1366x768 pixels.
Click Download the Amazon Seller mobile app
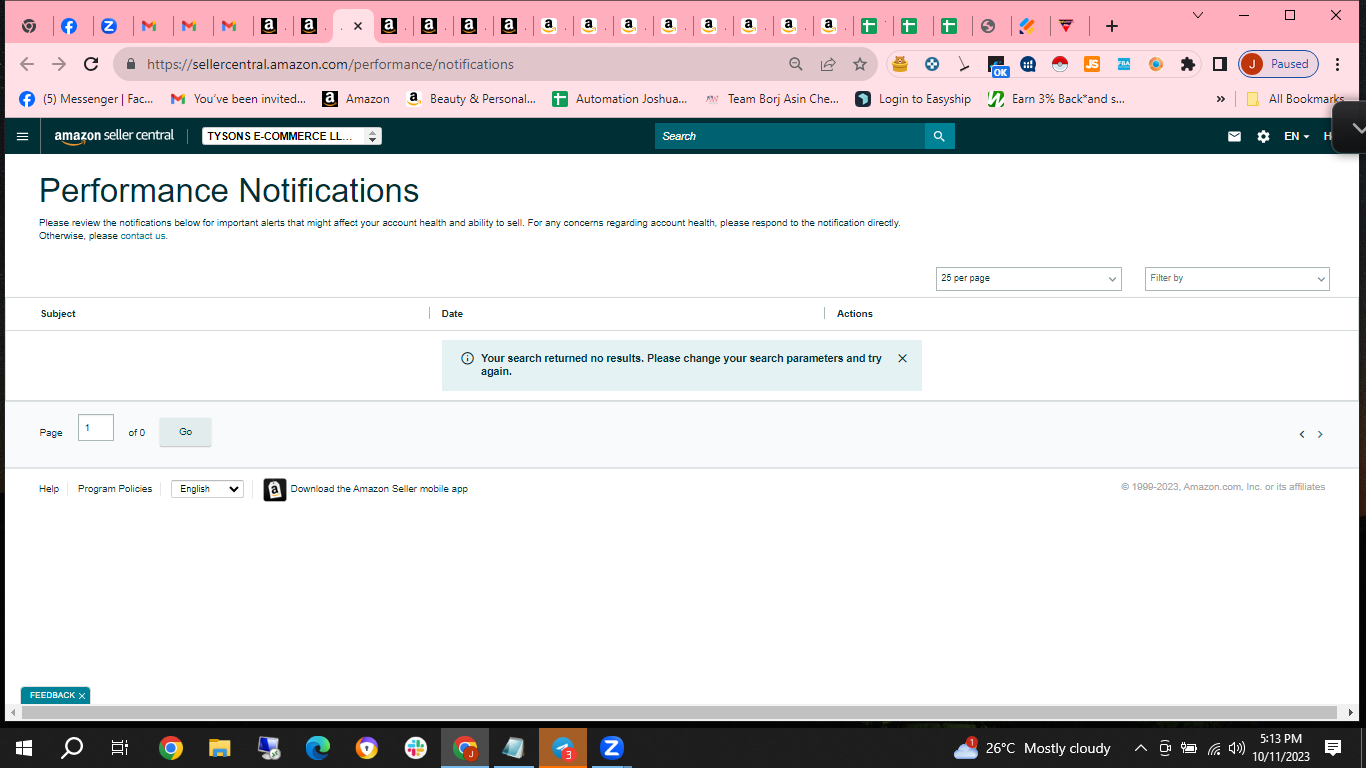379,489
